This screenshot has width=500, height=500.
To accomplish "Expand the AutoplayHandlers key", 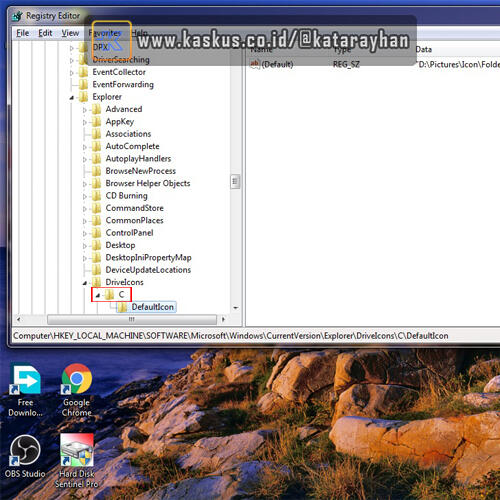I will [85, 159].
